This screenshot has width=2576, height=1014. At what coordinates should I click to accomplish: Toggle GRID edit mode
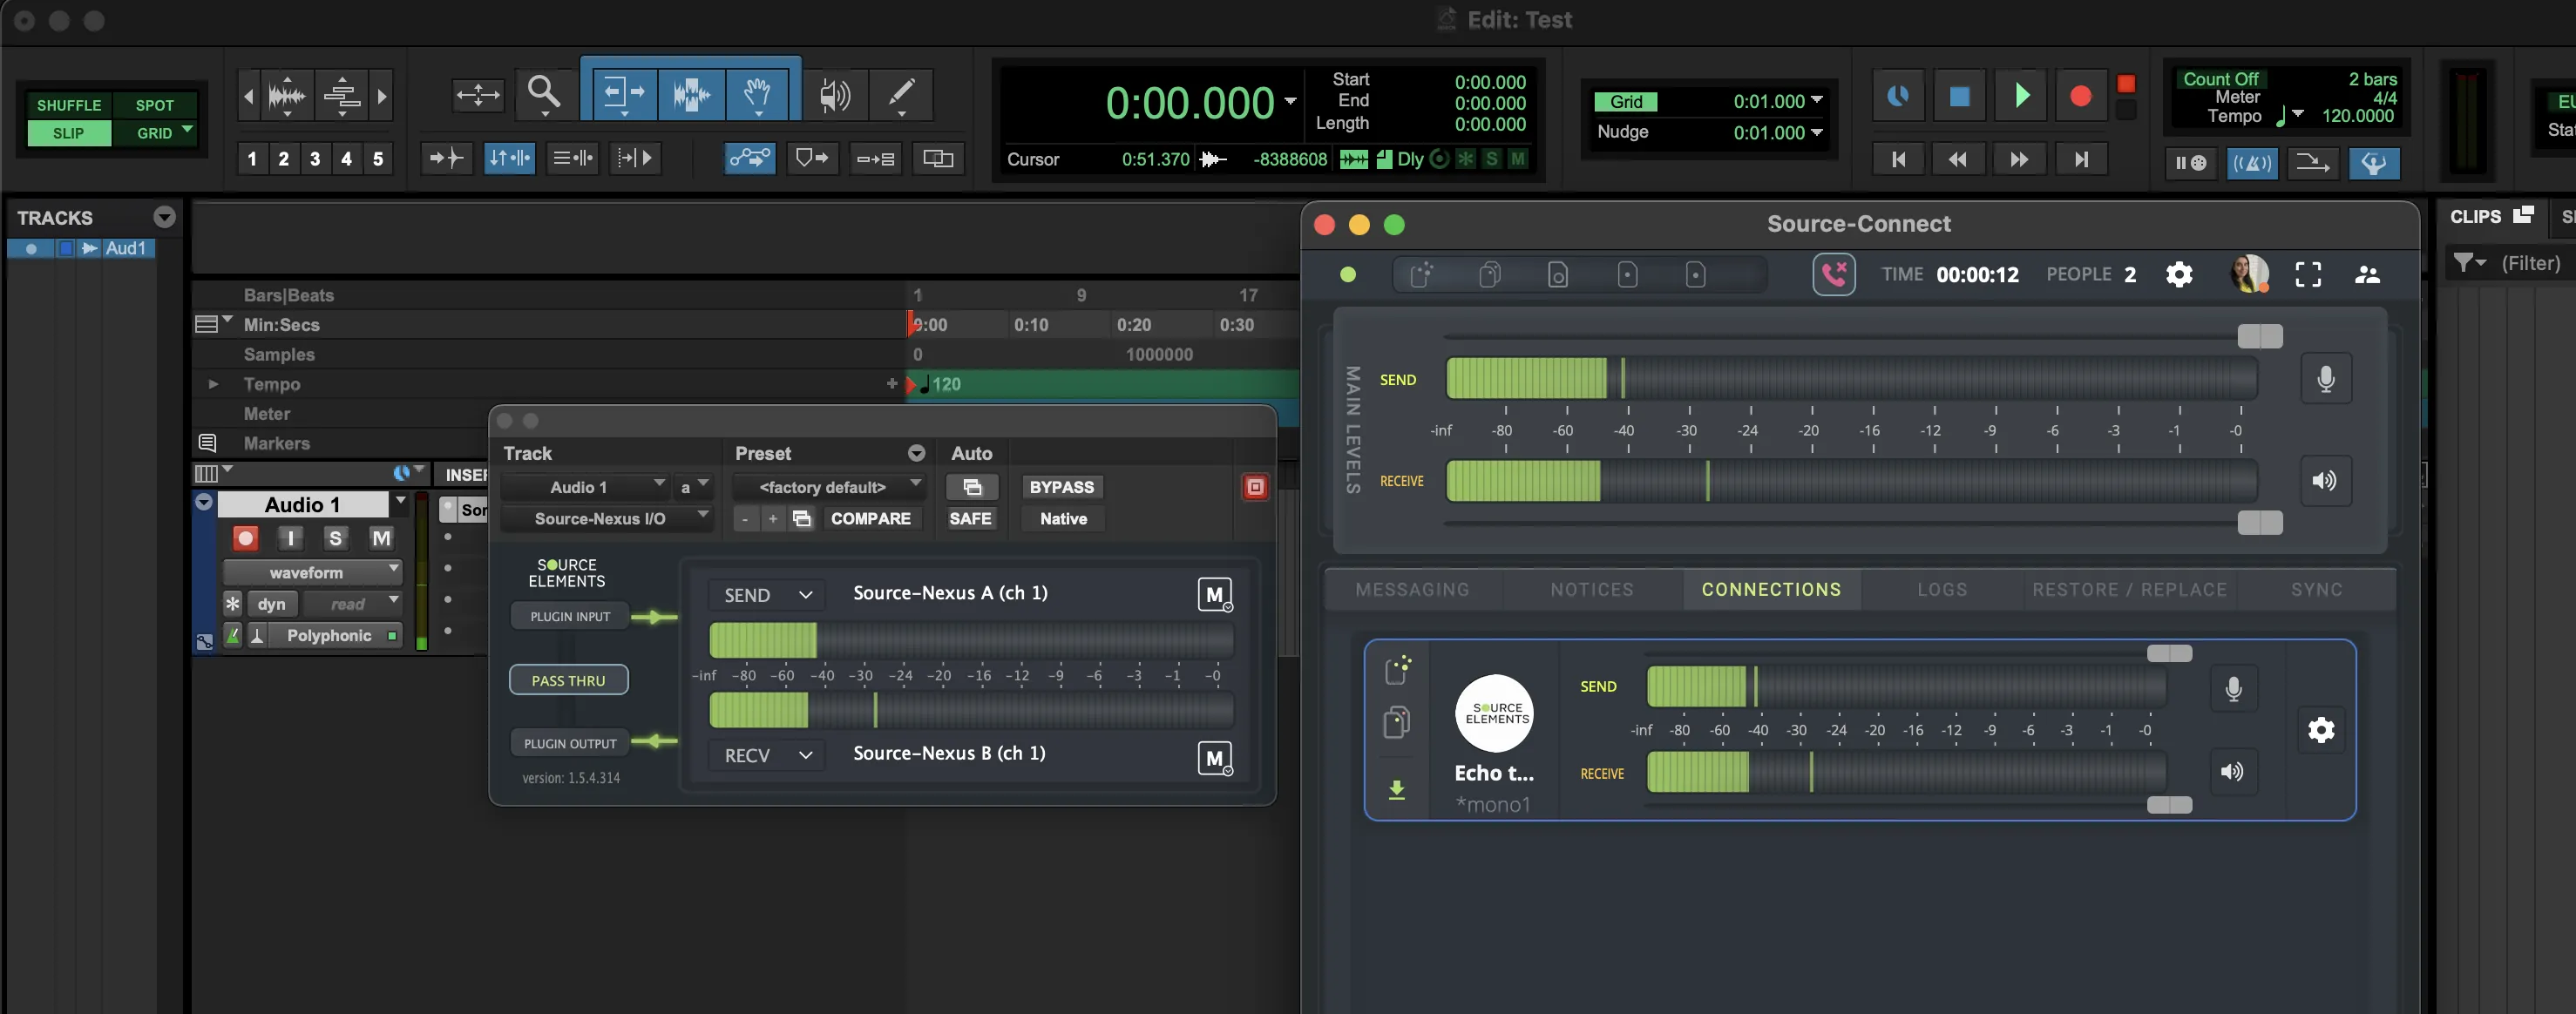[x=155, y=133]
